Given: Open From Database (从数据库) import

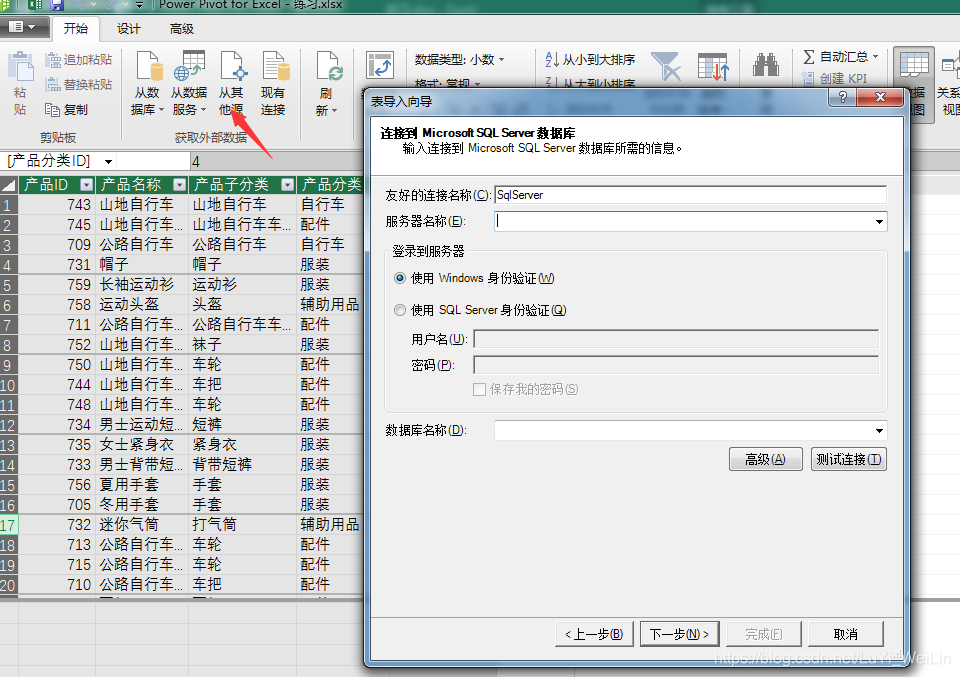Looking at the screenshot, I should 148,83.
